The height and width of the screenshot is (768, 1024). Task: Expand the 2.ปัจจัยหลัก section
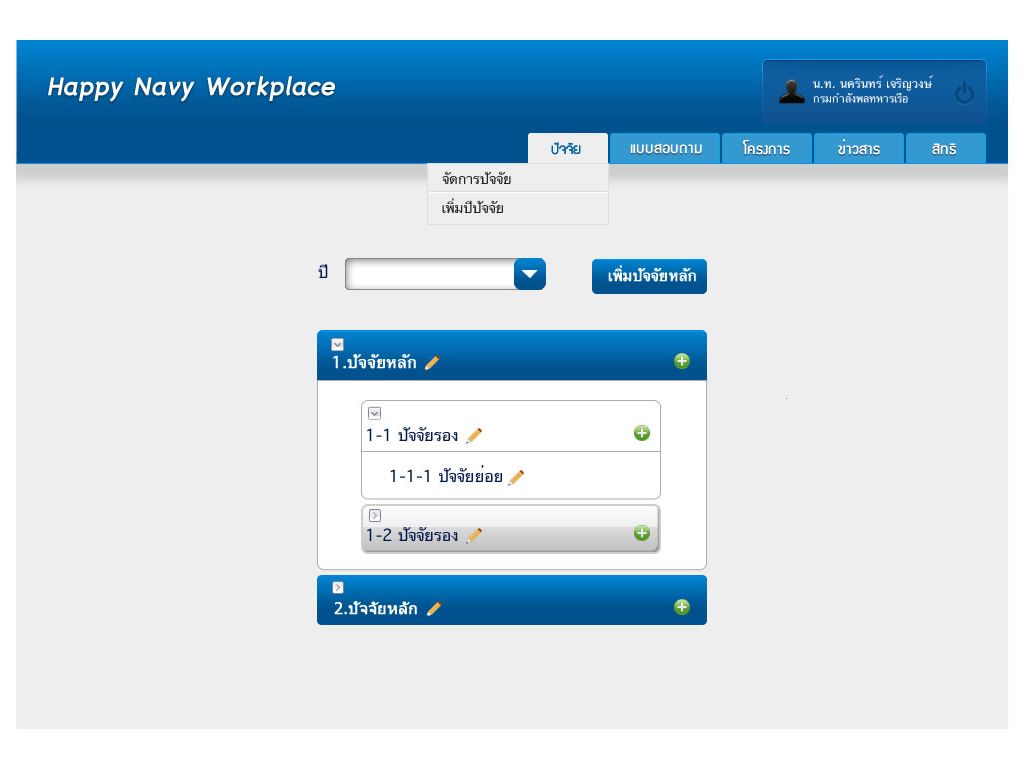tap(338, 588)
